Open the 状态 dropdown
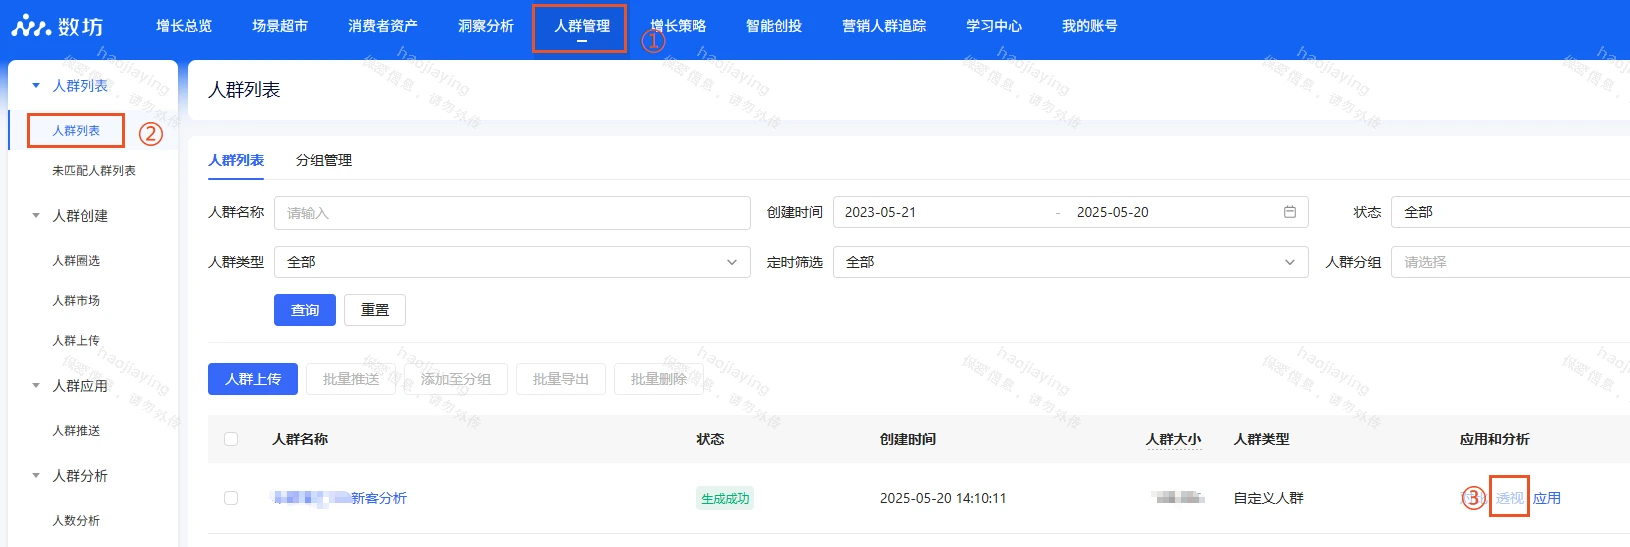The image size is (1630, 547). [x=1511, y=212]
